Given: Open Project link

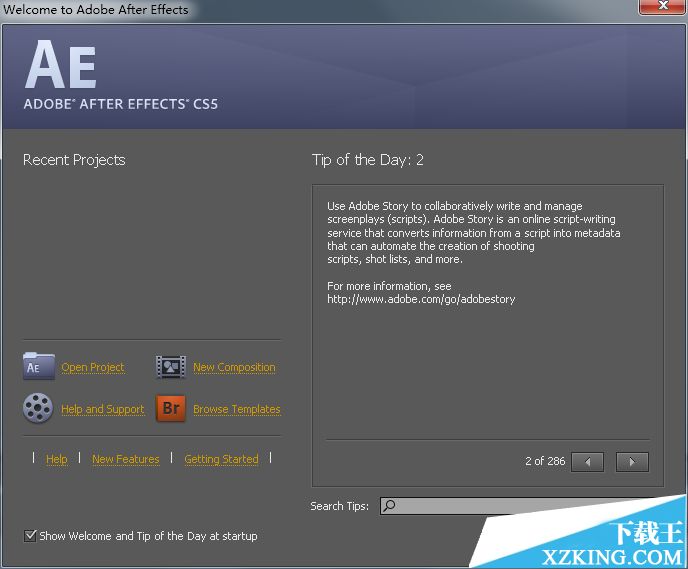Looking at the screenshot, I should tap(93, 367).
